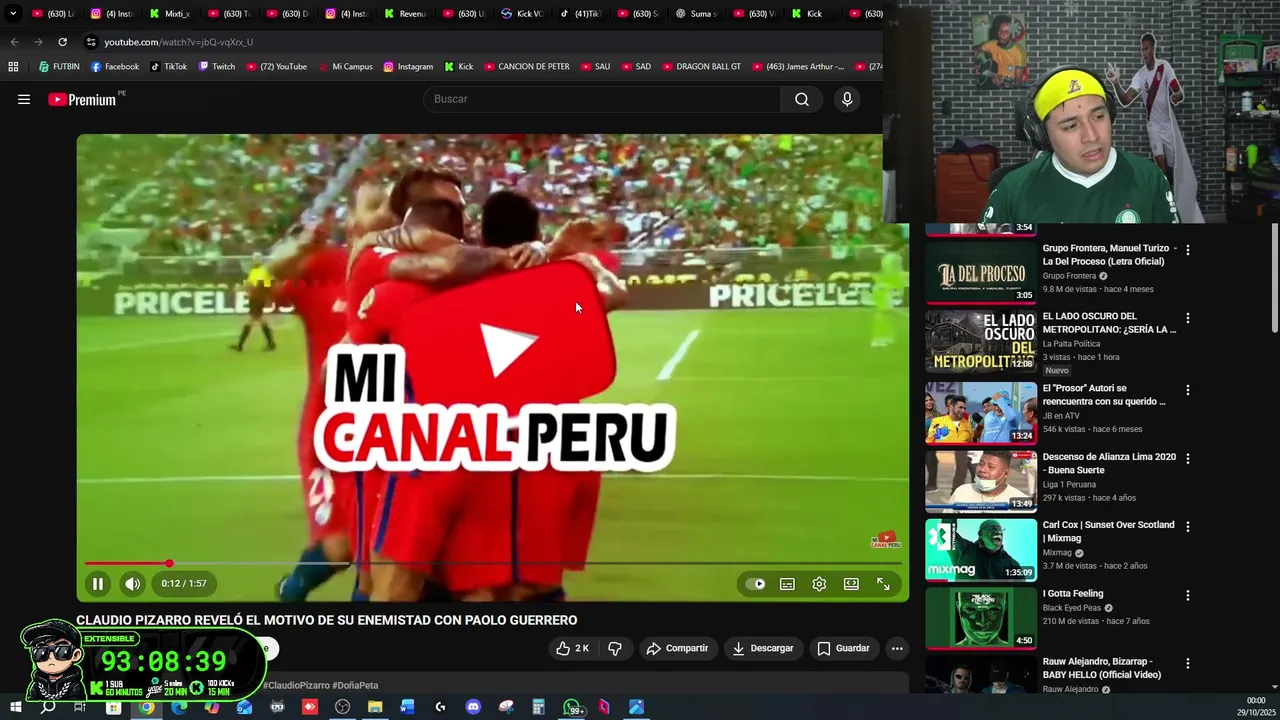
Task: Open La Del Proceso thumbnail
Action: 981,273
